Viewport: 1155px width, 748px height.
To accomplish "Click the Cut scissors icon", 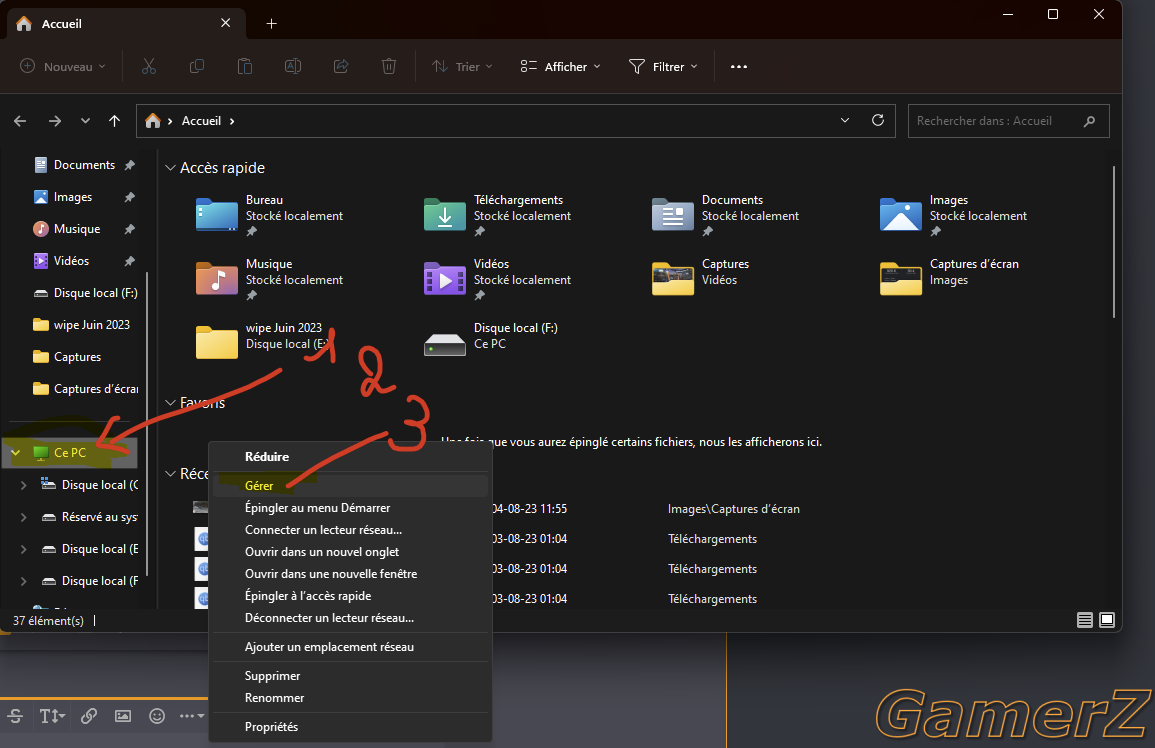I will pos(149,66).
